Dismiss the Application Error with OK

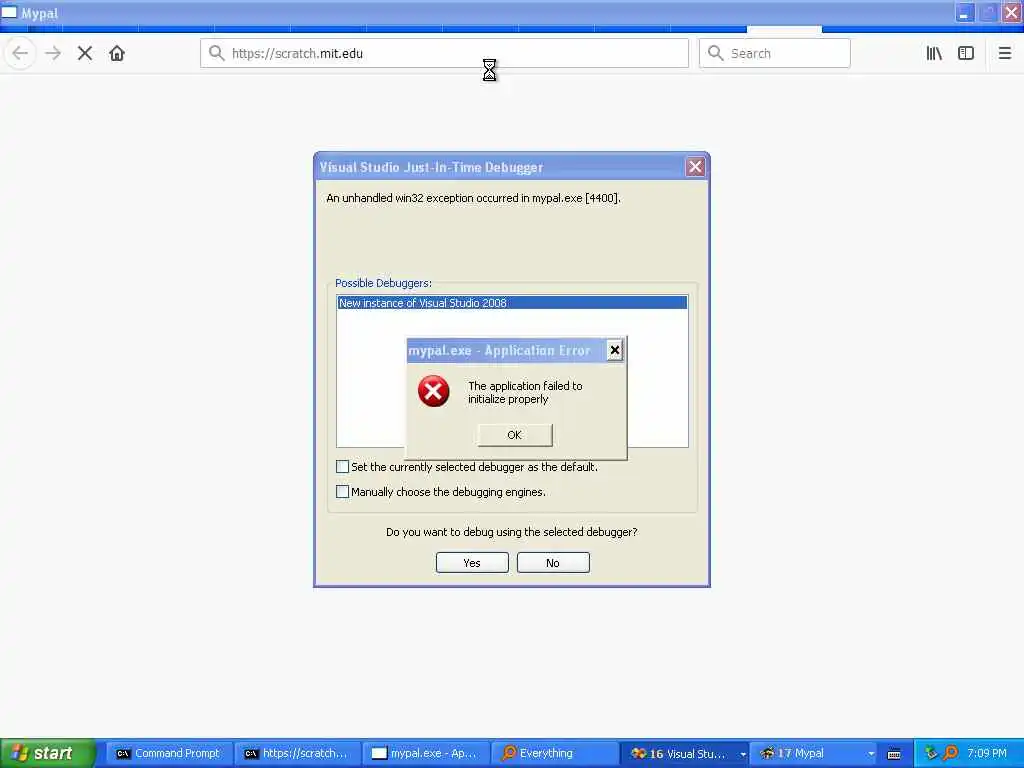coord(515,435)
